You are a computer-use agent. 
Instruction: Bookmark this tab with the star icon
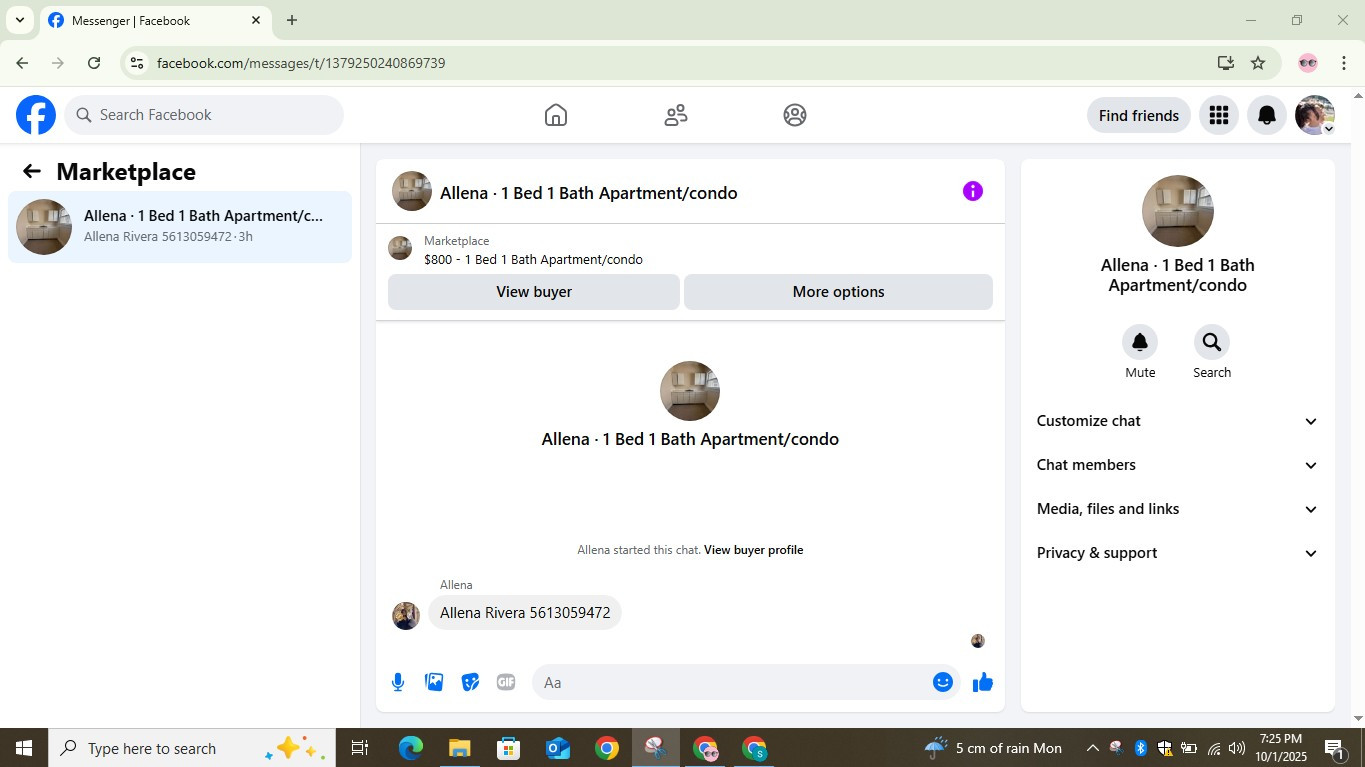1258,63
